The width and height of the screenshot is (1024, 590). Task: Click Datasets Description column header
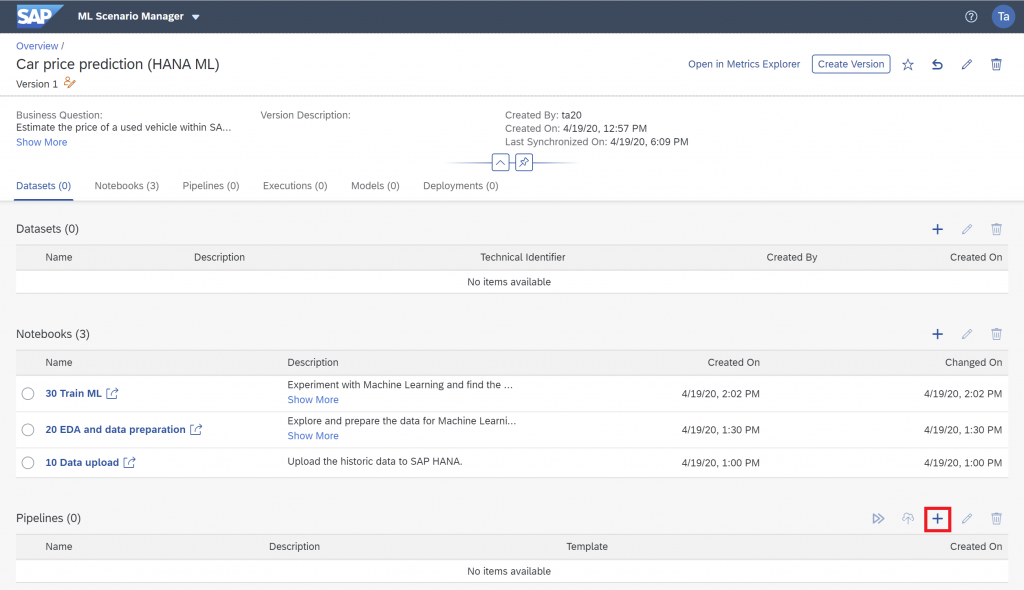tap(219, 257)
